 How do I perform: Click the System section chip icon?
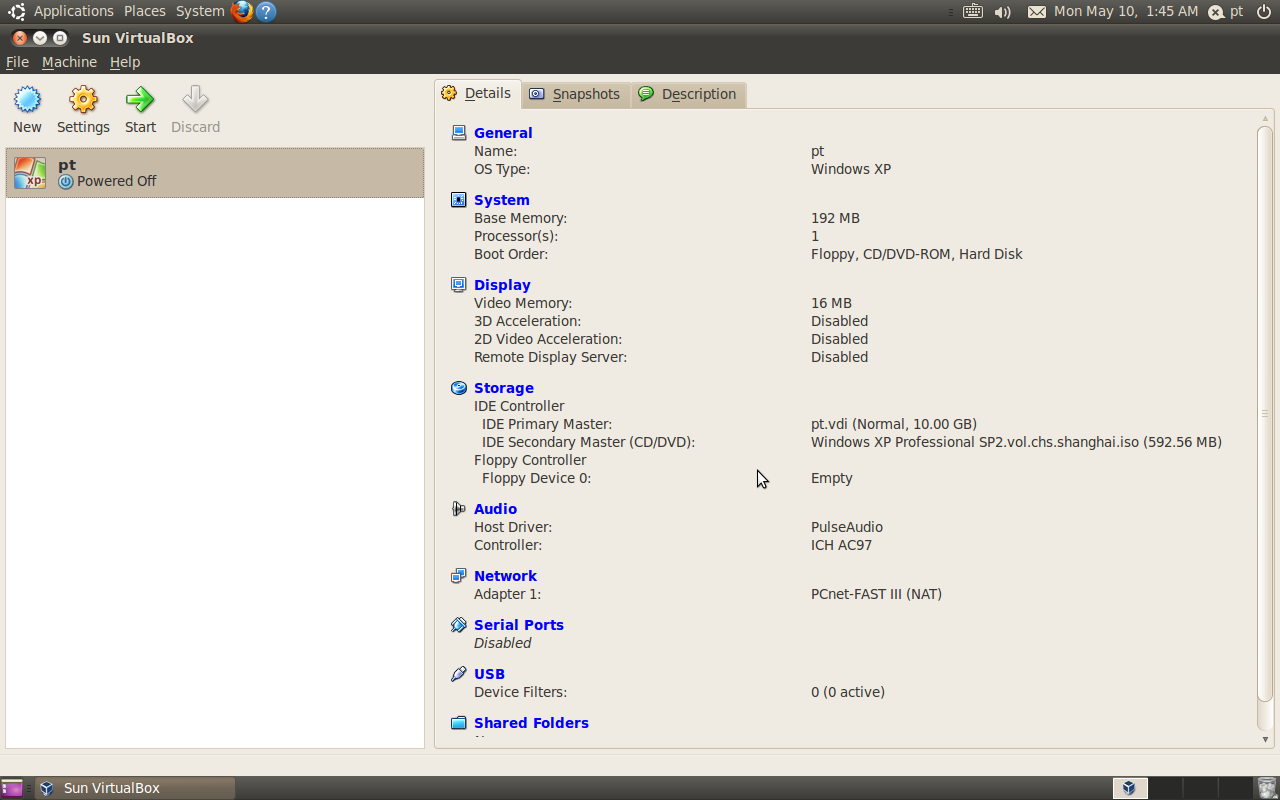pos(459,200)
